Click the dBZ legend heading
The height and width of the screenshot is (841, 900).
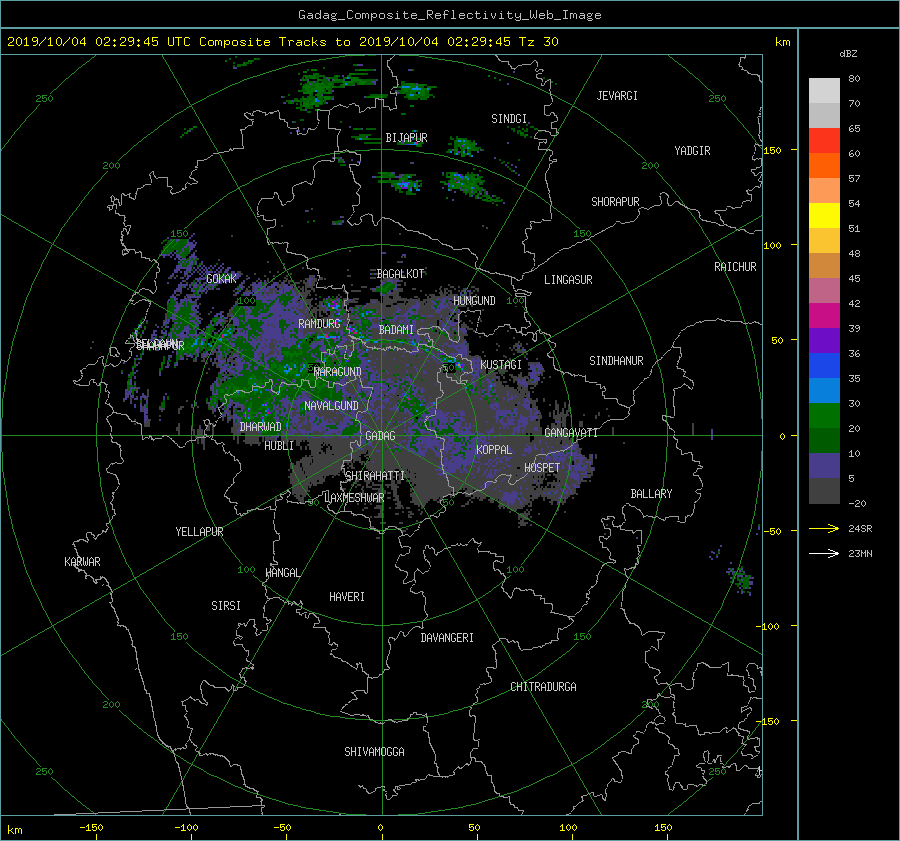(848, 54)
